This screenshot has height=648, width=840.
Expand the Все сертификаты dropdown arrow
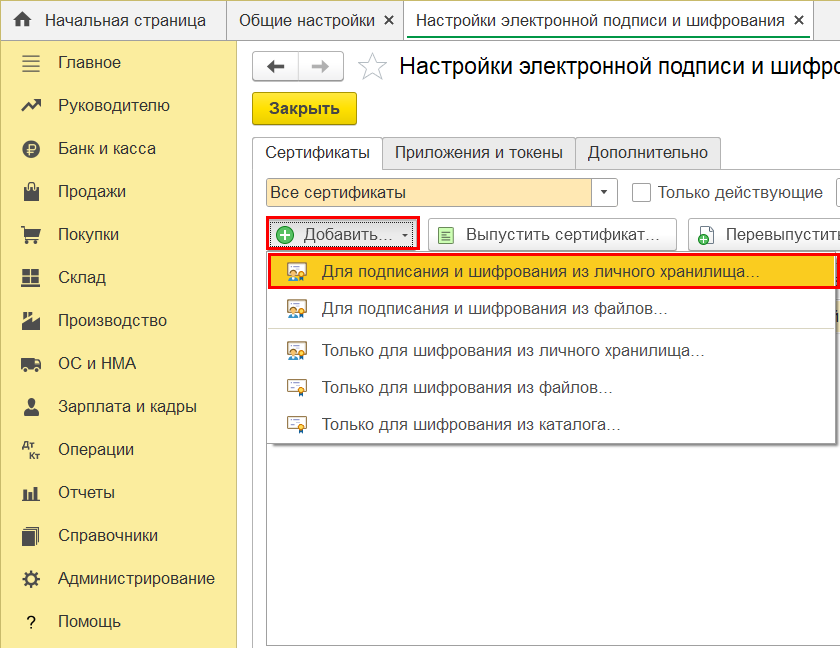tap(604, 192)
